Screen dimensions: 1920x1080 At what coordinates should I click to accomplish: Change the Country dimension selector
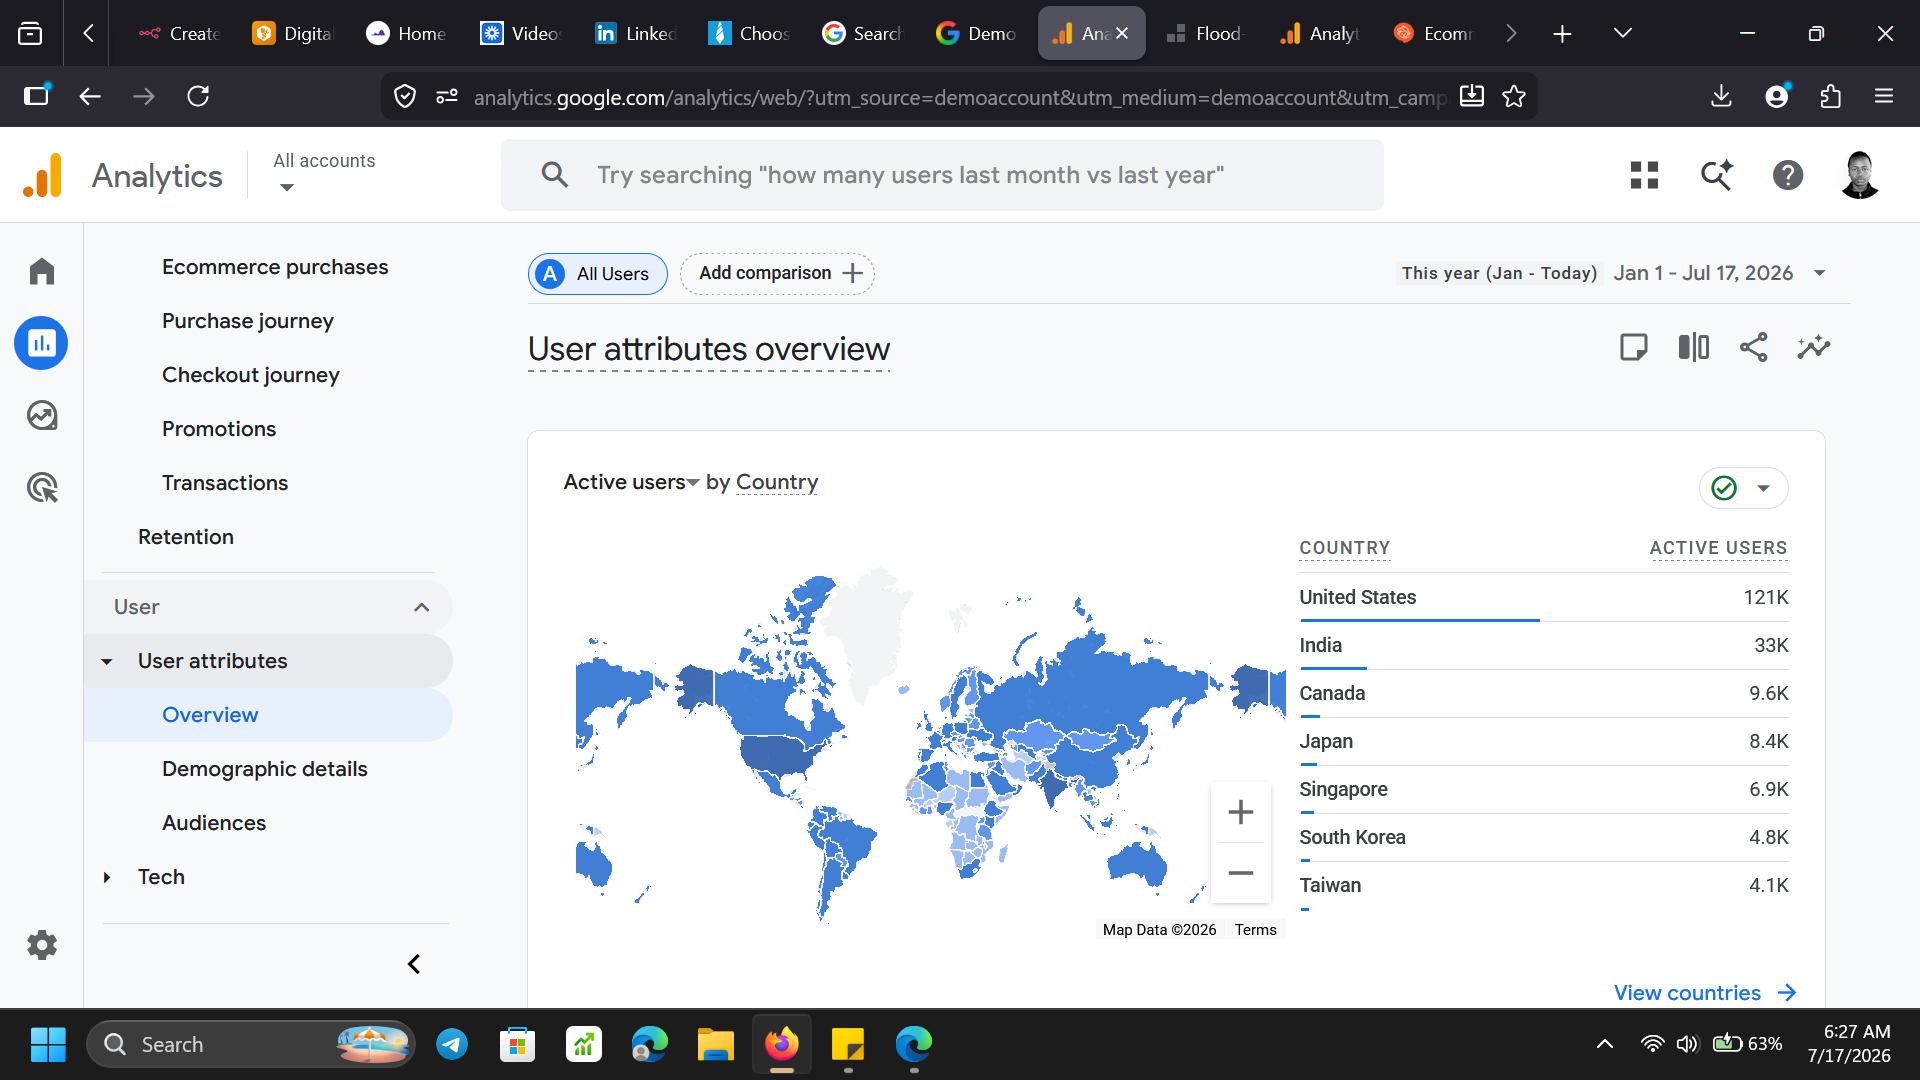pos(777,482)
